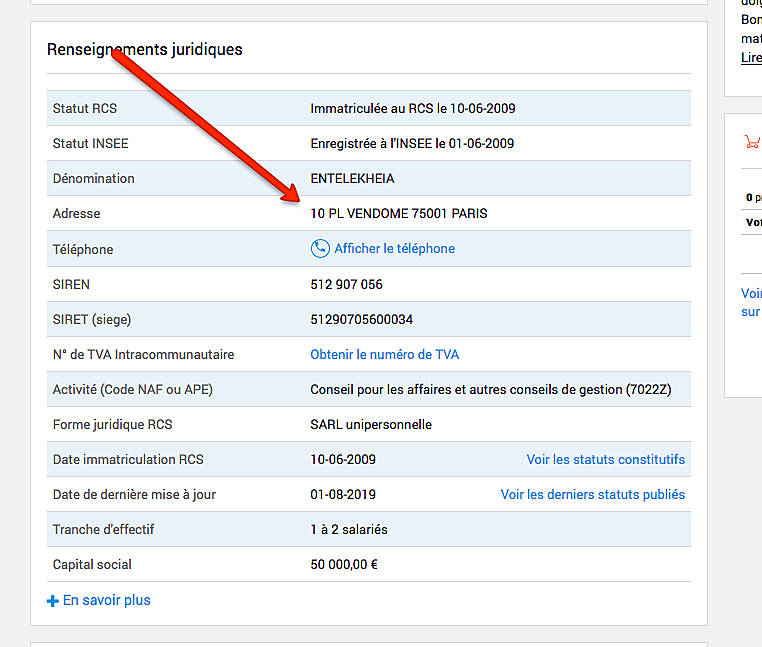Open Voir les statuts constitutifs link
Viewport: 762px width, 647px height.
[x=606, y=459]
